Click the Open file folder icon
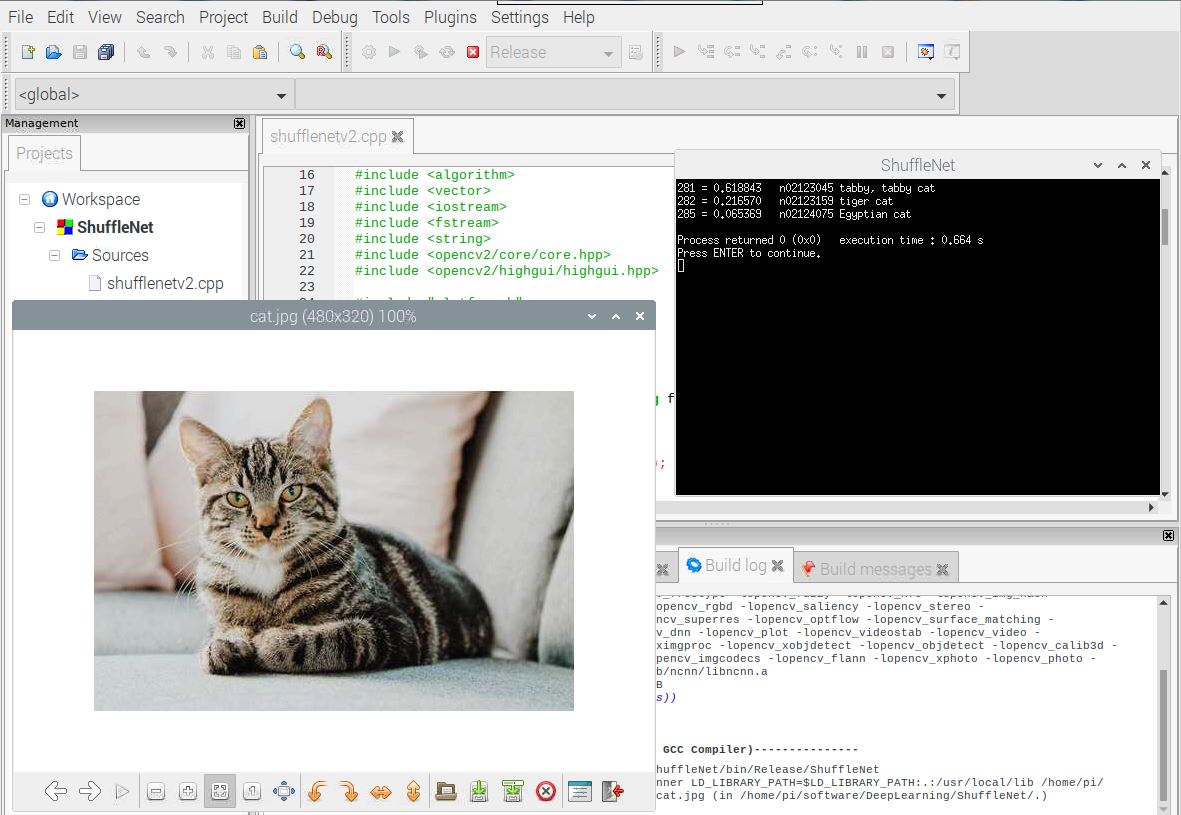Screen dimensions: 1181x815 54,52
